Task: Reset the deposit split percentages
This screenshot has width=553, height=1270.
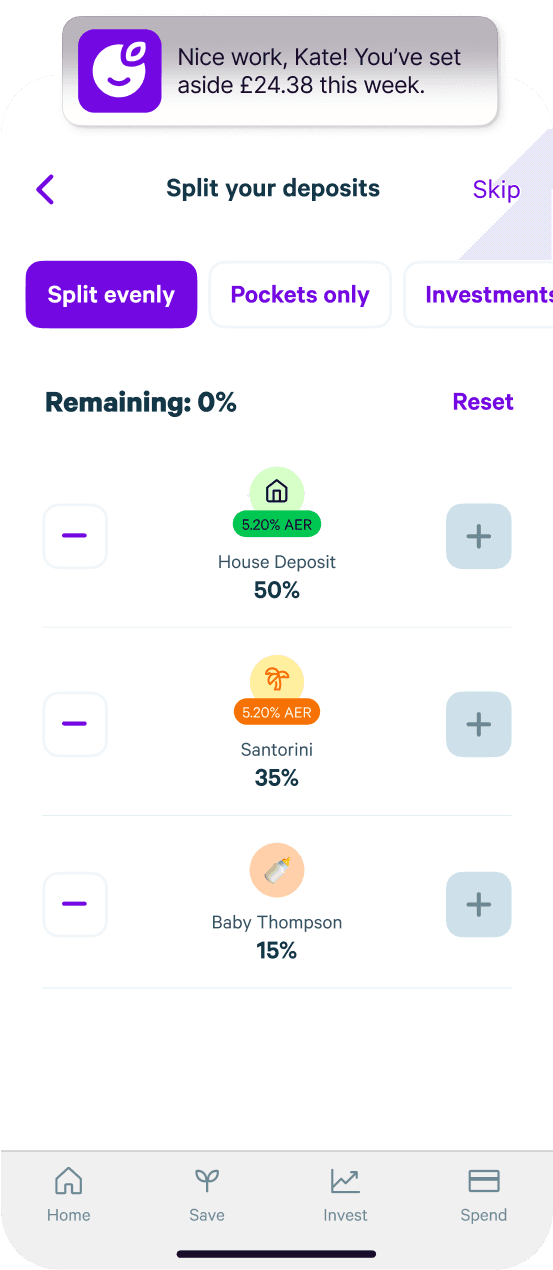Action: point(483,402)
